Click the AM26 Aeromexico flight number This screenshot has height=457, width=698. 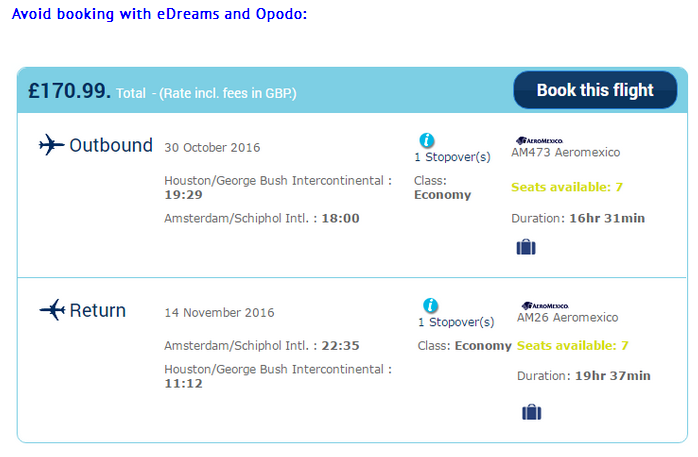point(567,317)
